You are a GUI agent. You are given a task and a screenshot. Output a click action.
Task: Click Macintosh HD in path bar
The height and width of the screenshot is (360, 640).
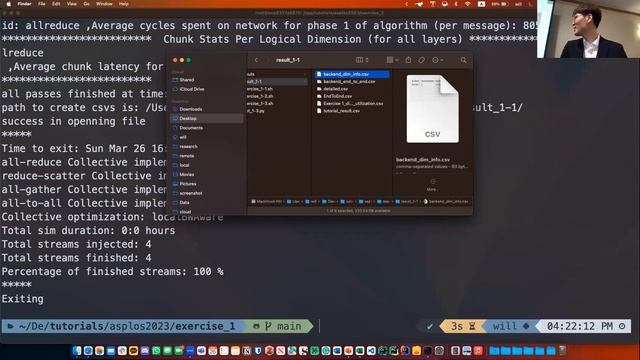point(267,202)
